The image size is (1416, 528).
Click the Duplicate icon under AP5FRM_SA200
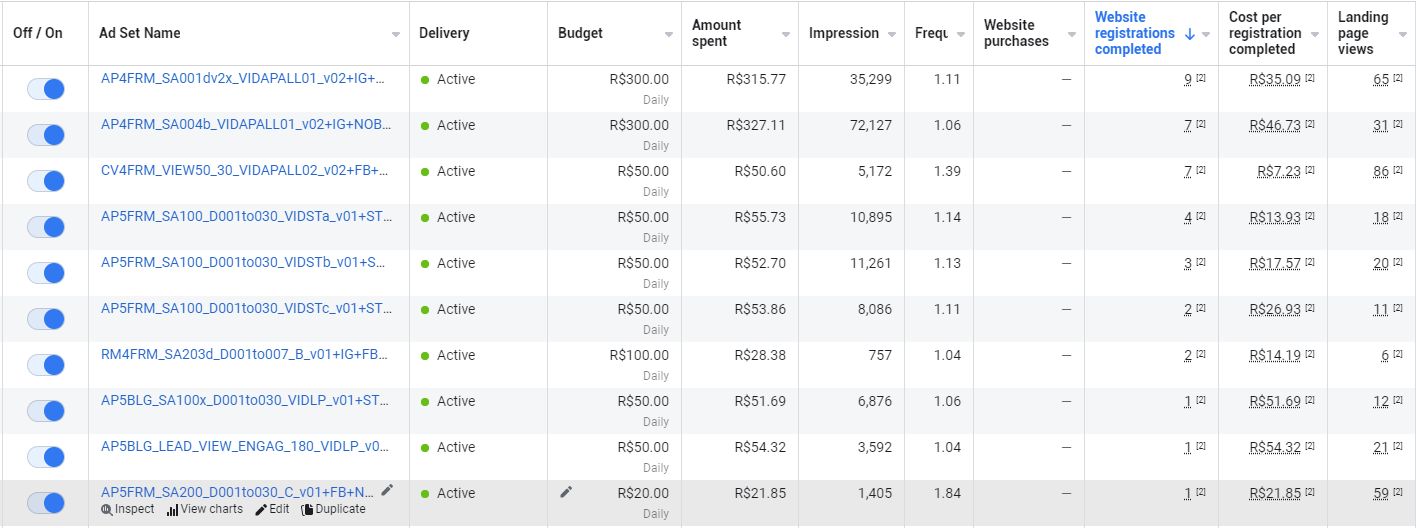(x=307, y=510)
